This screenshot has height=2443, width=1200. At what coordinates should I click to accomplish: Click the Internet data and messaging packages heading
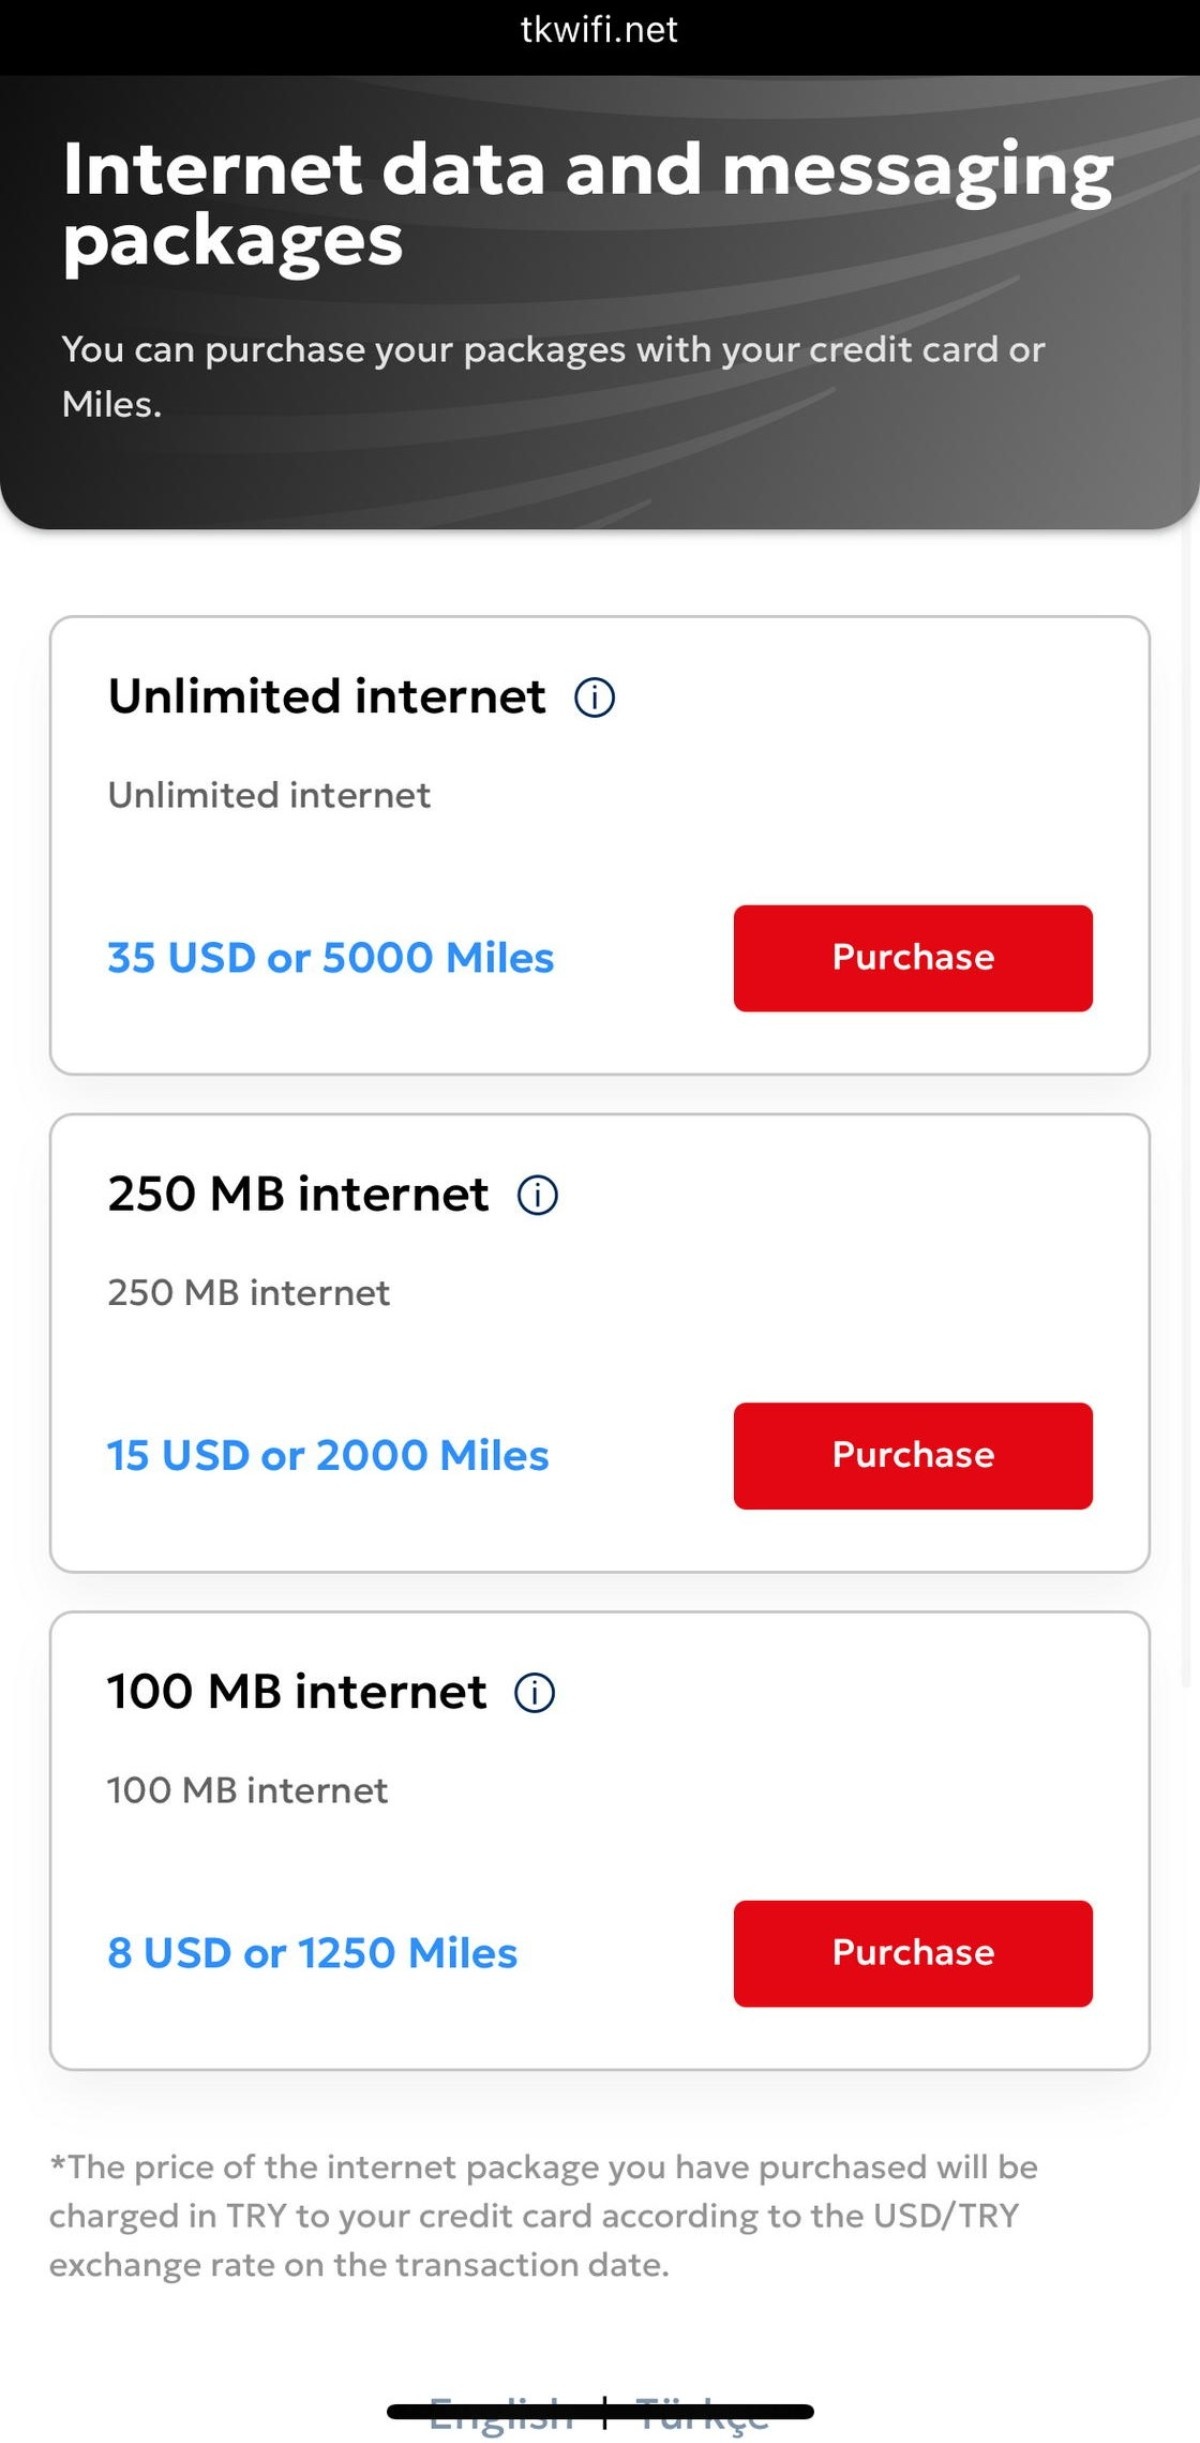588,204
